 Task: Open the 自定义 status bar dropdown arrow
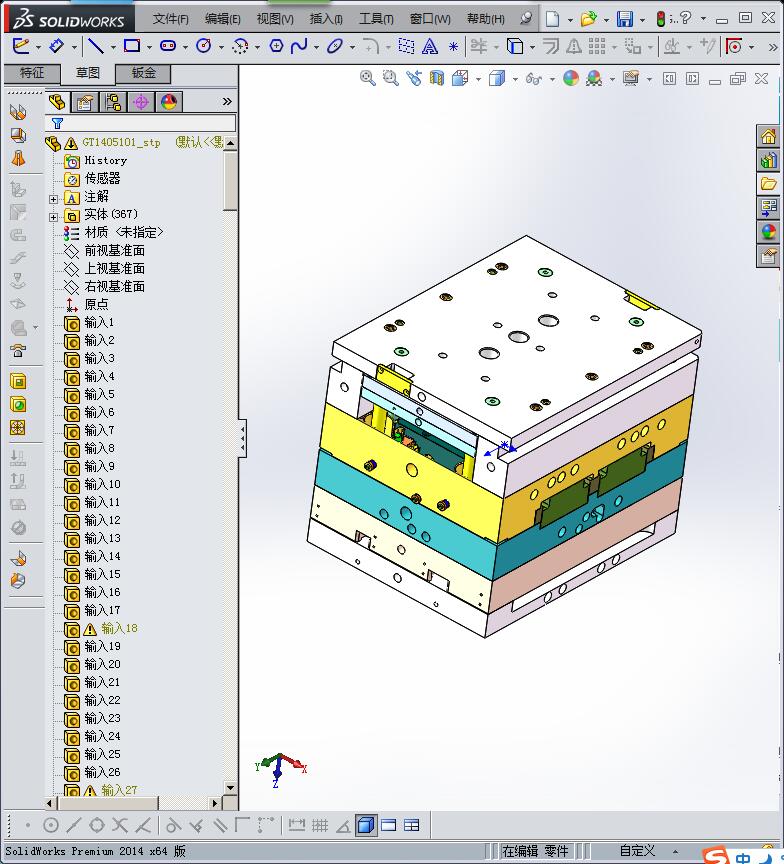[x=675, y=851]
